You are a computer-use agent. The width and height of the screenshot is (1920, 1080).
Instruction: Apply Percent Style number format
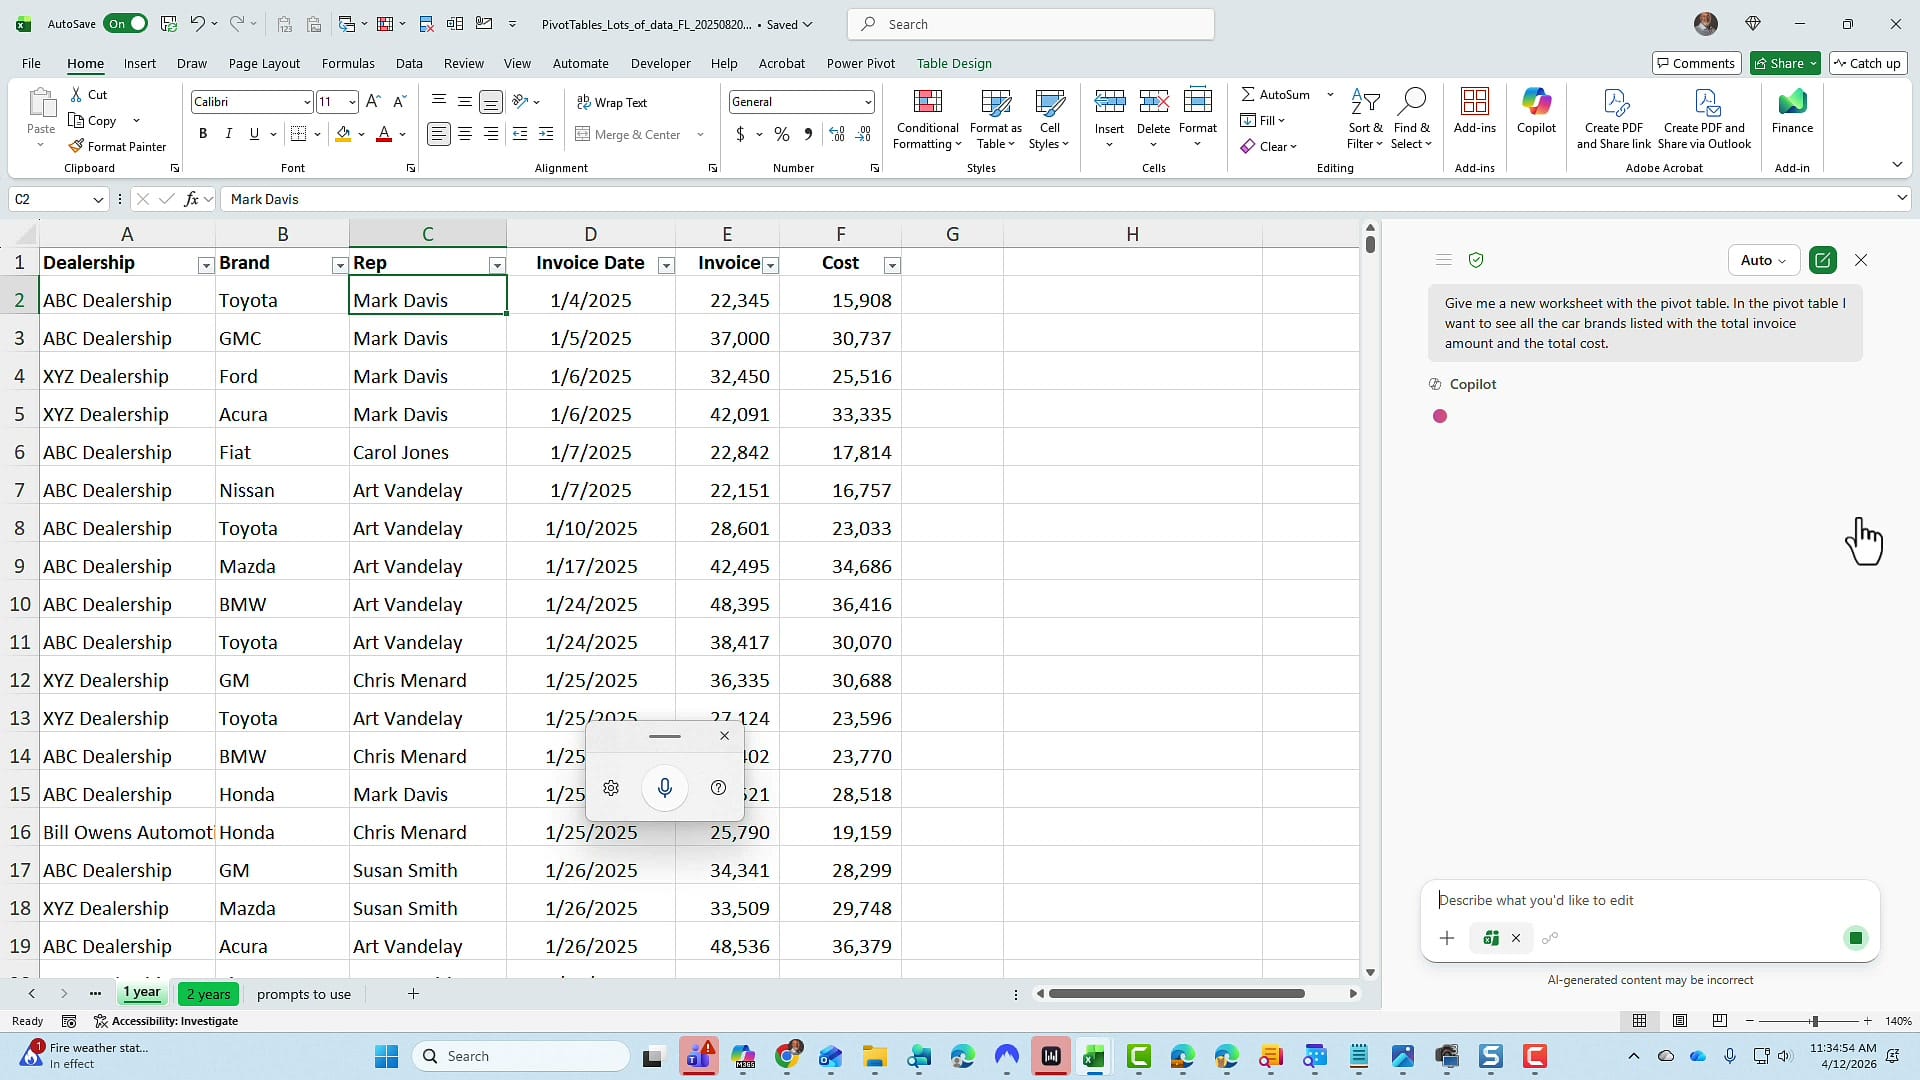(x=781, y=134)
